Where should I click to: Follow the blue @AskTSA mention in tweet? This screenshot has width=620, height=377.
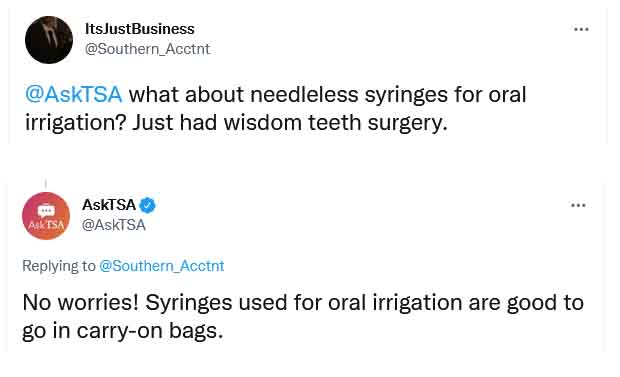pos(74,95)
